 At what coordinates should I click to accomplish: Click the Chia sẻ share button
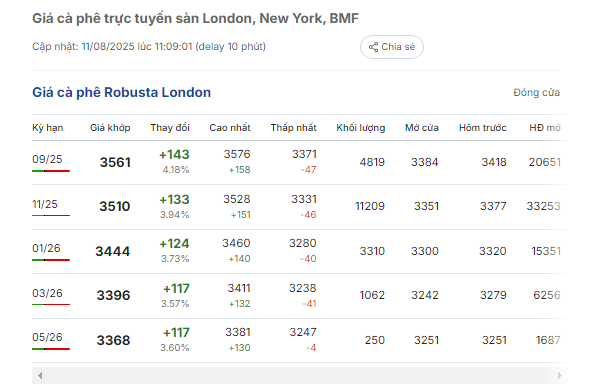(x=391, y=47)
